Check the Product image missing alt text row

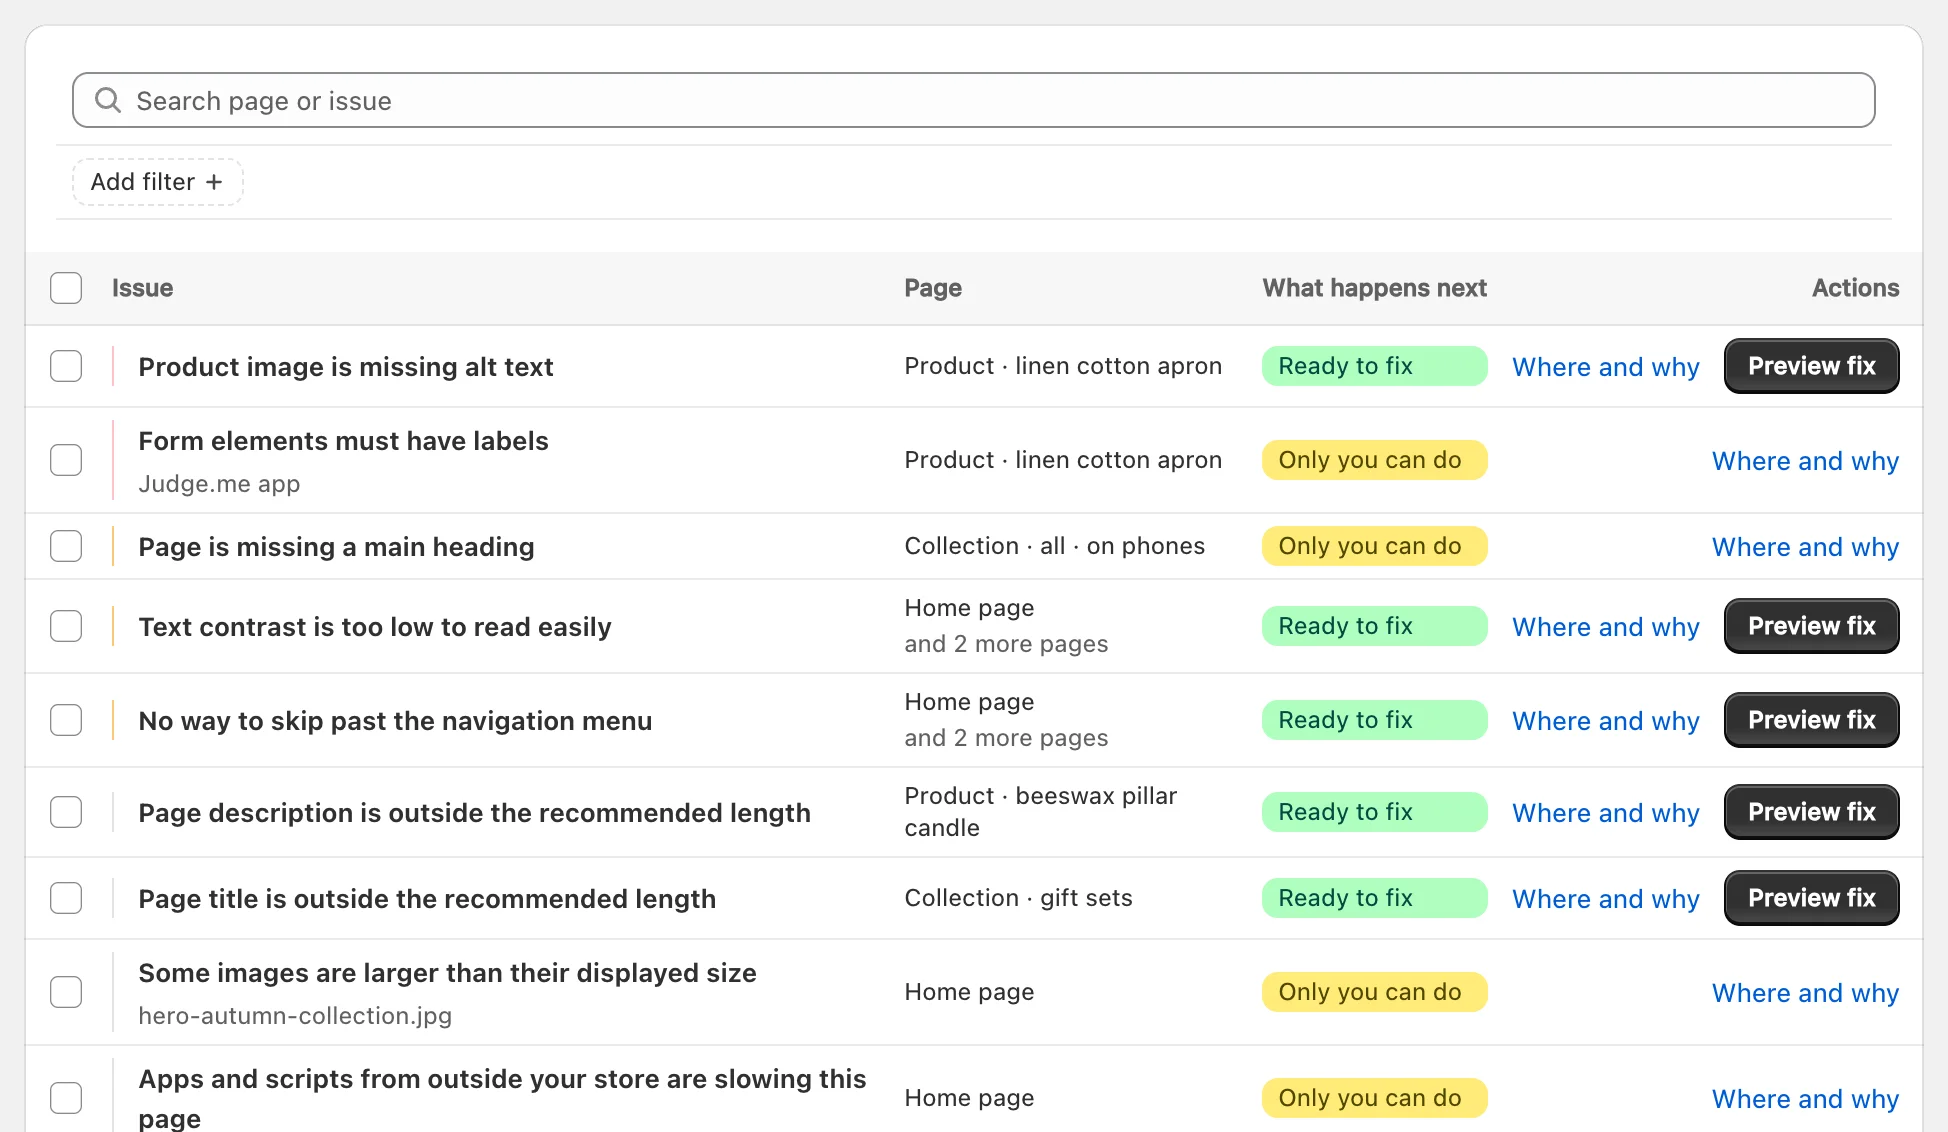(66, 366)
